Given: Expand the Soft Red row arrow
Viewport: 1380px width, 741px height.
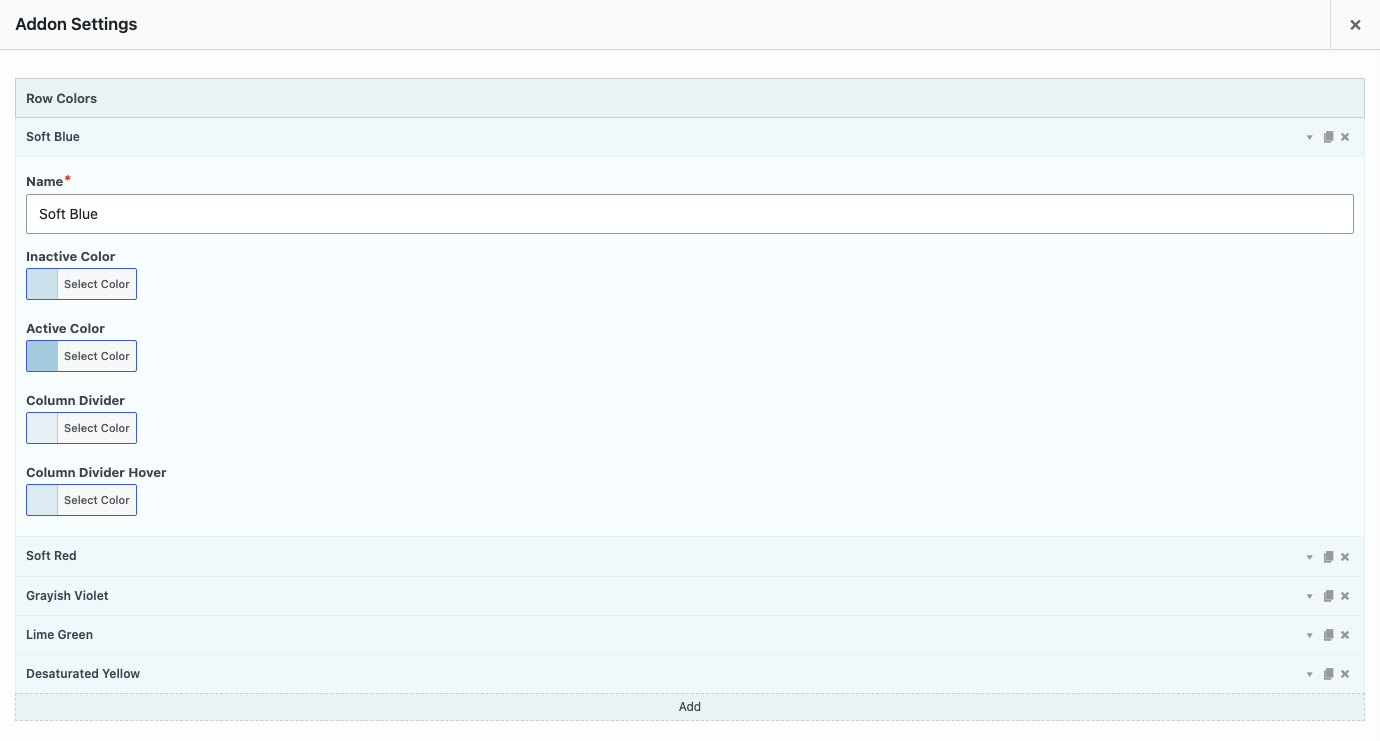Looking at the screenshot, I should [1309, 557].
